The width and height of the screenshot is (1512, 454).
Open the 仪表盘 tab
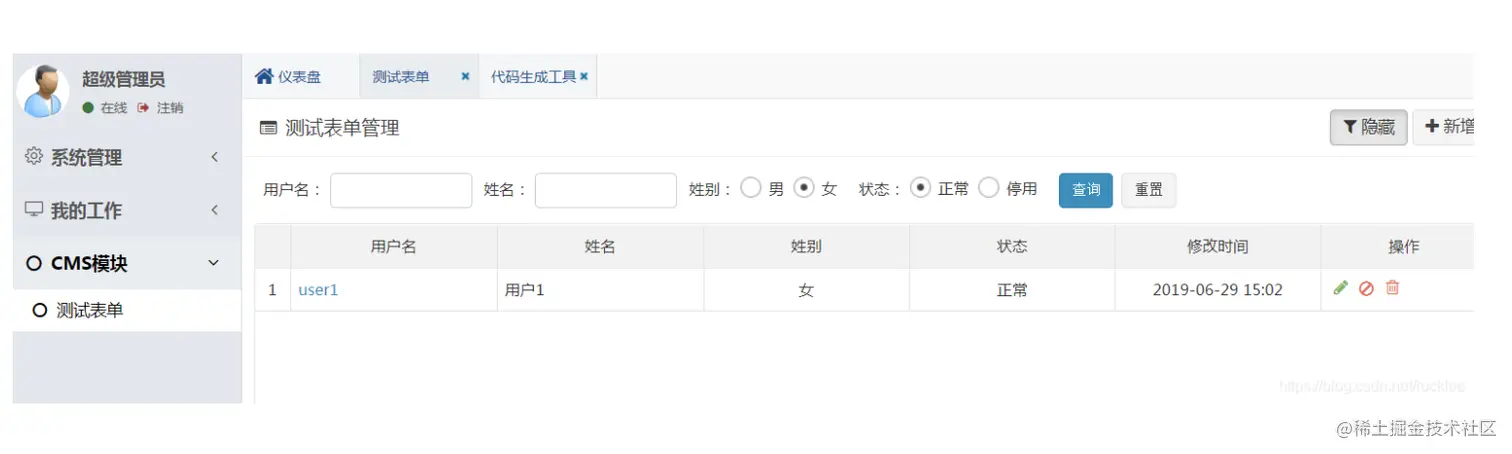click(299, 76)
